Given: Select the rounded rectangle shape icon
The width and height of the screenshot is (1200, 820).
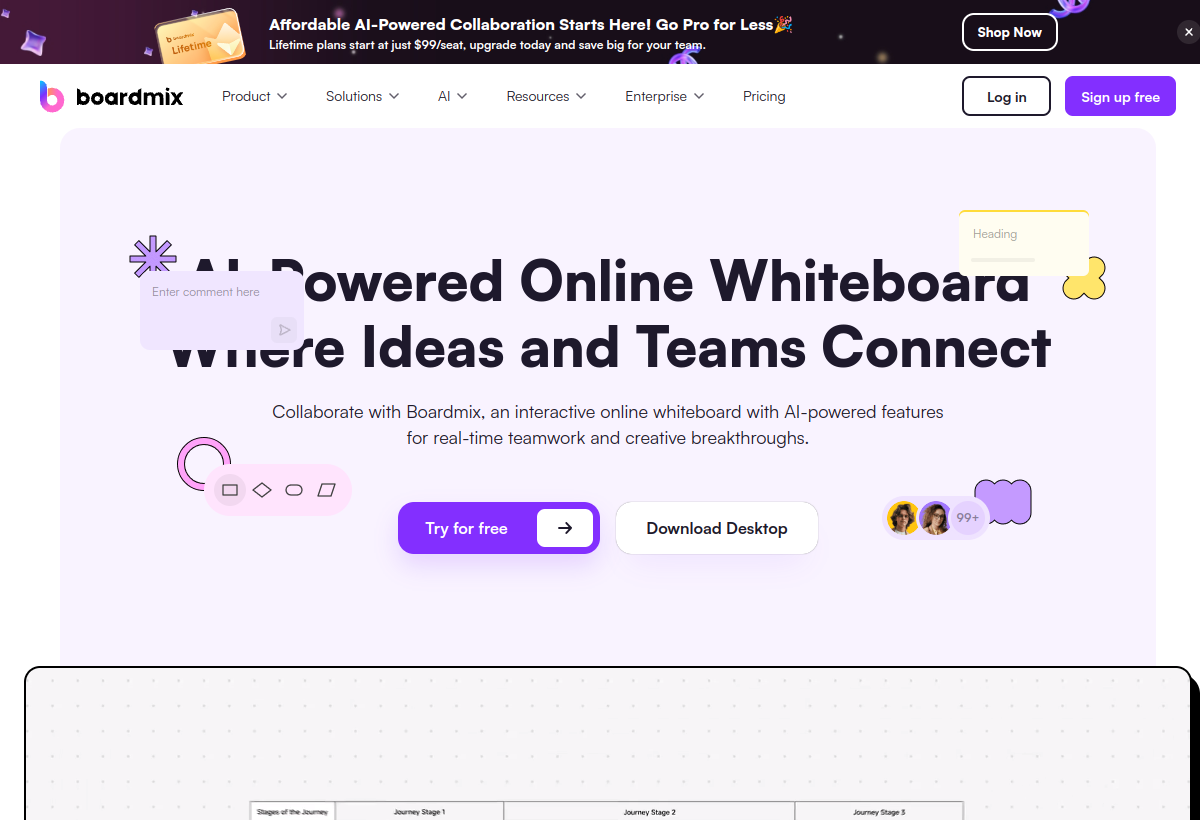Looking at the screenshot, I should click(294, 490).
